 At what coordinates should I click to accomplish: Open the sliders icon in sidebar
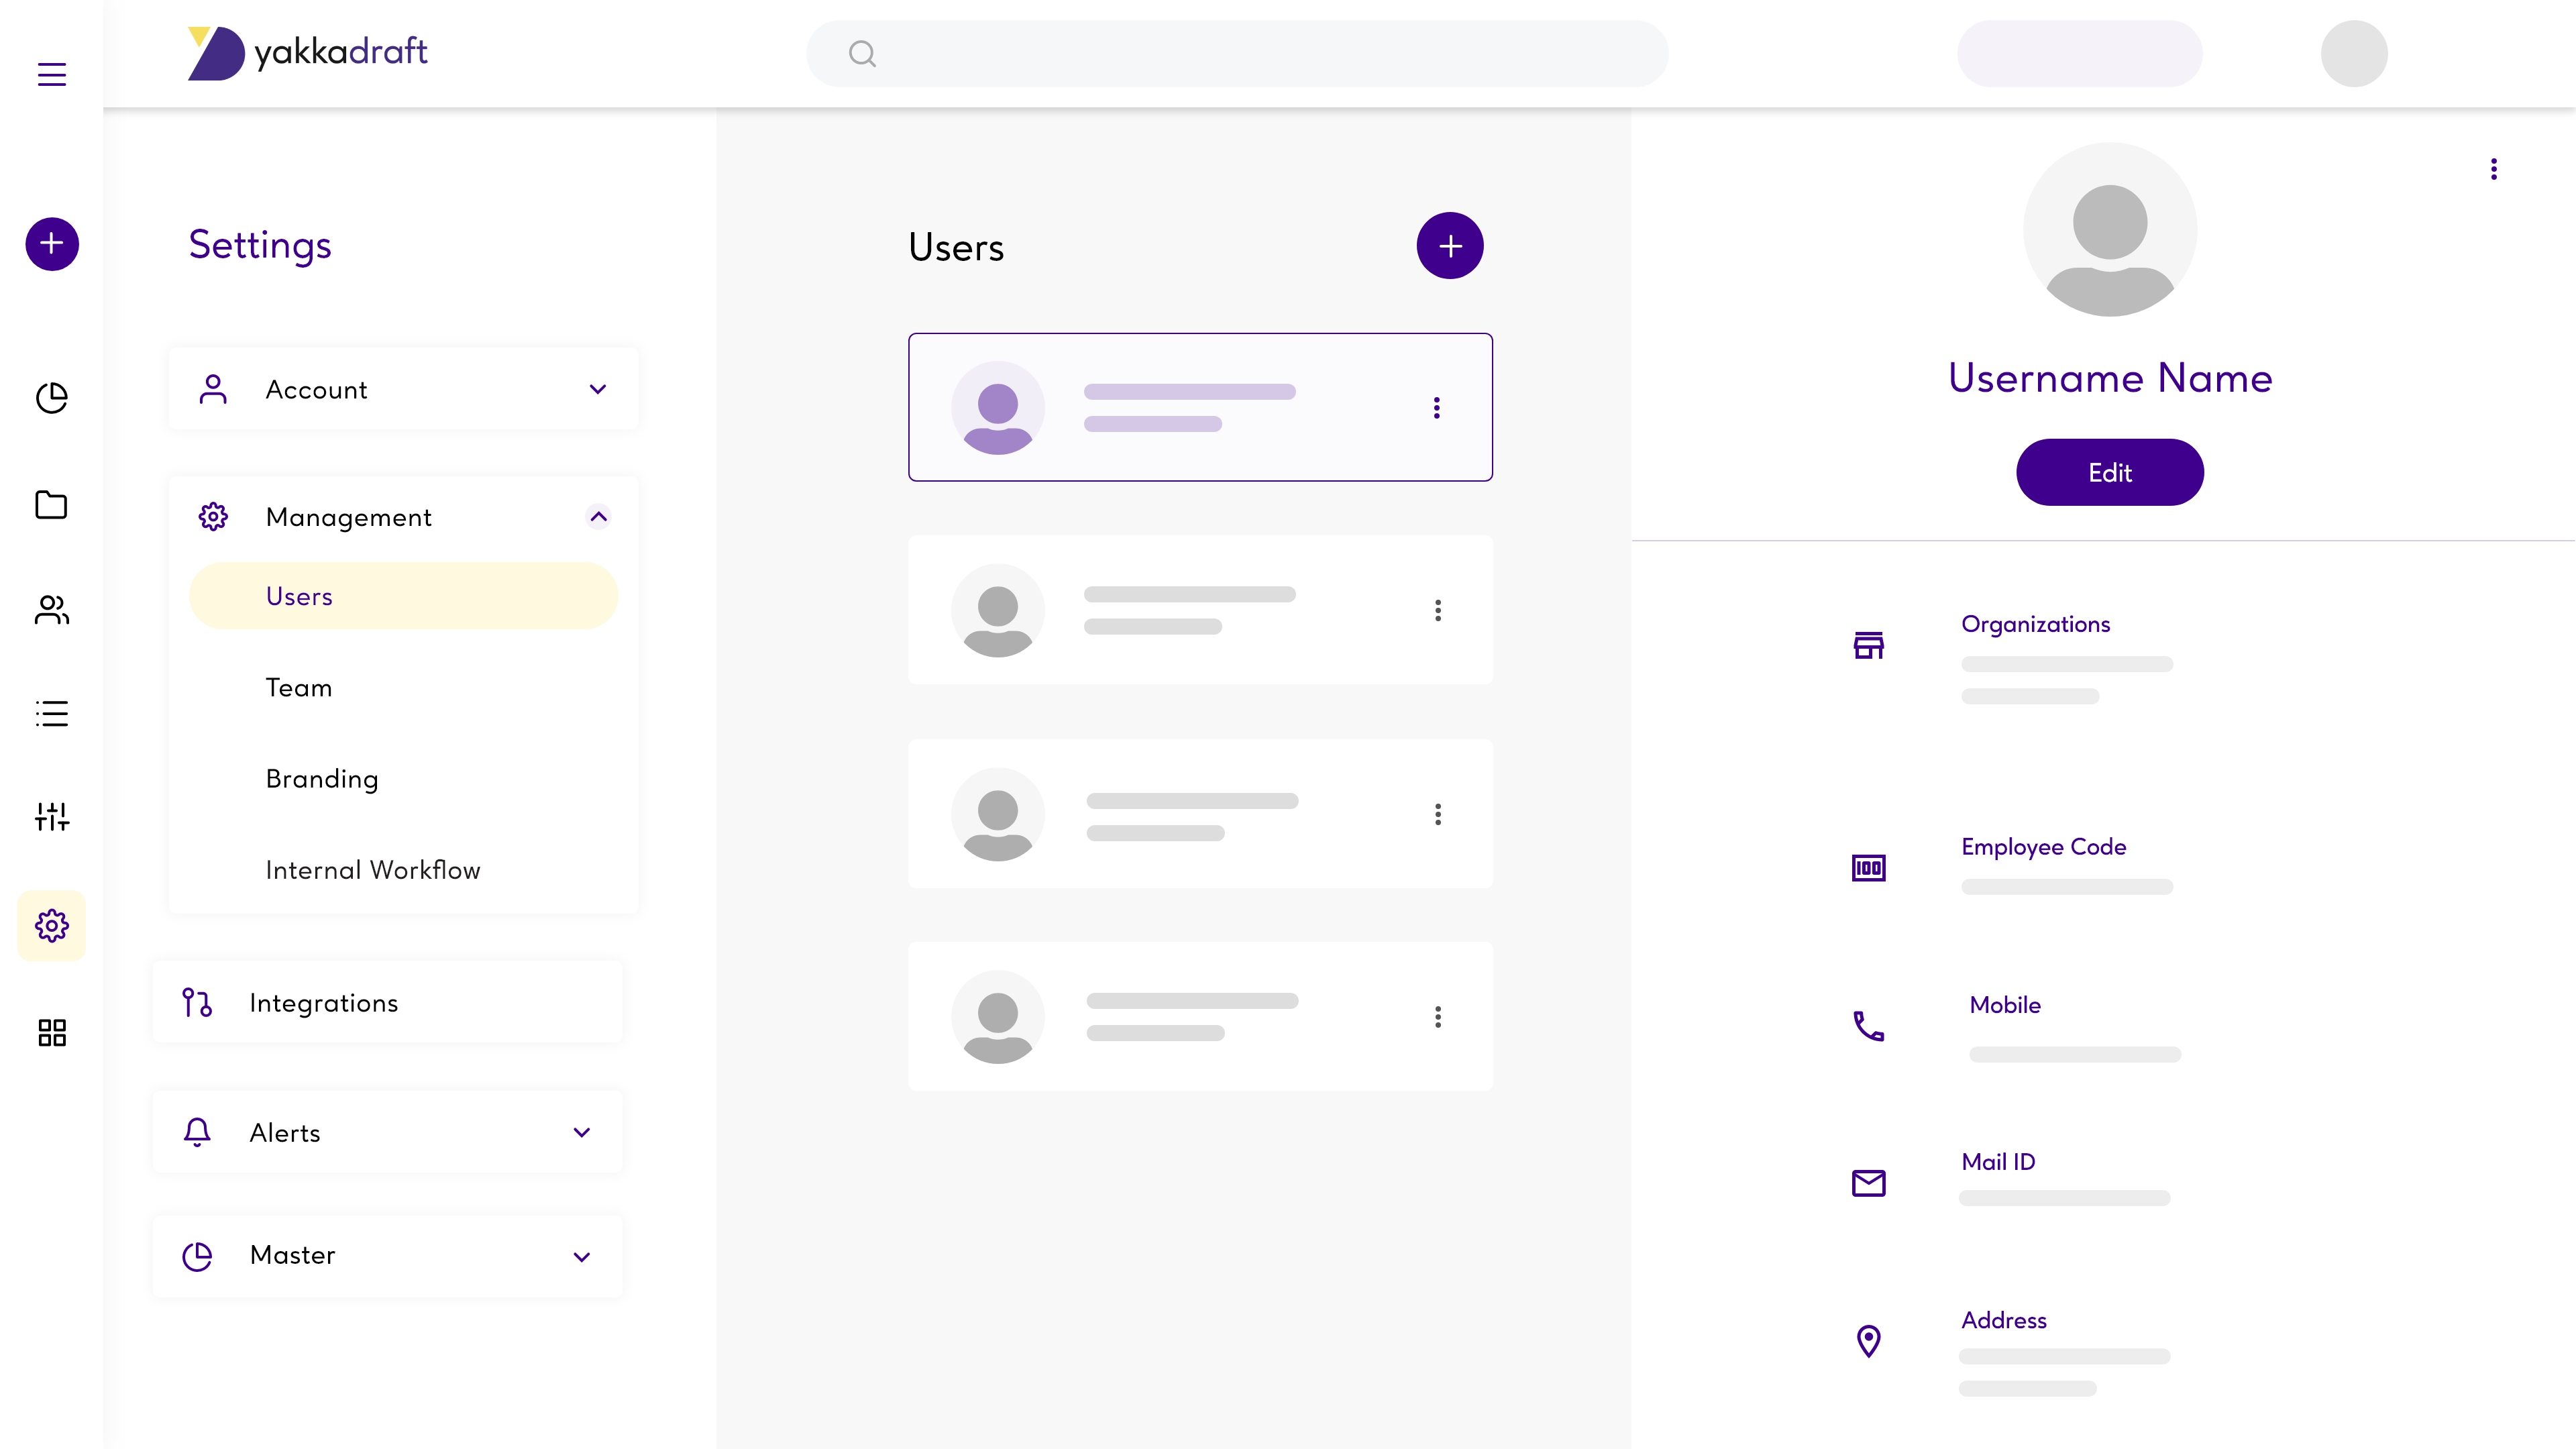(52, 817)
